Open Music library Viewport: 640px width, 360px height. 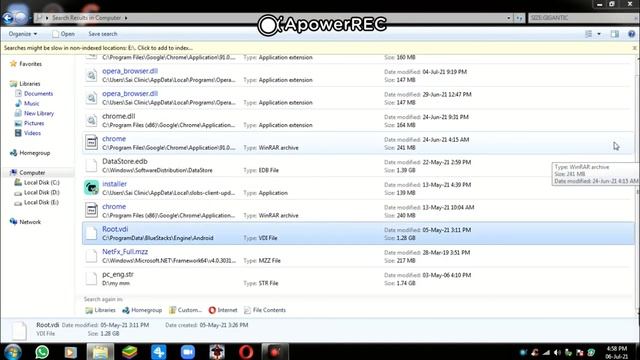tap(31, 104)
